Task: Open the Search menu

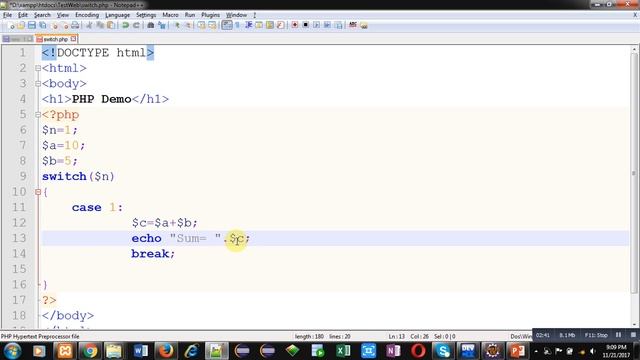Action: click(x=42, y=15)
